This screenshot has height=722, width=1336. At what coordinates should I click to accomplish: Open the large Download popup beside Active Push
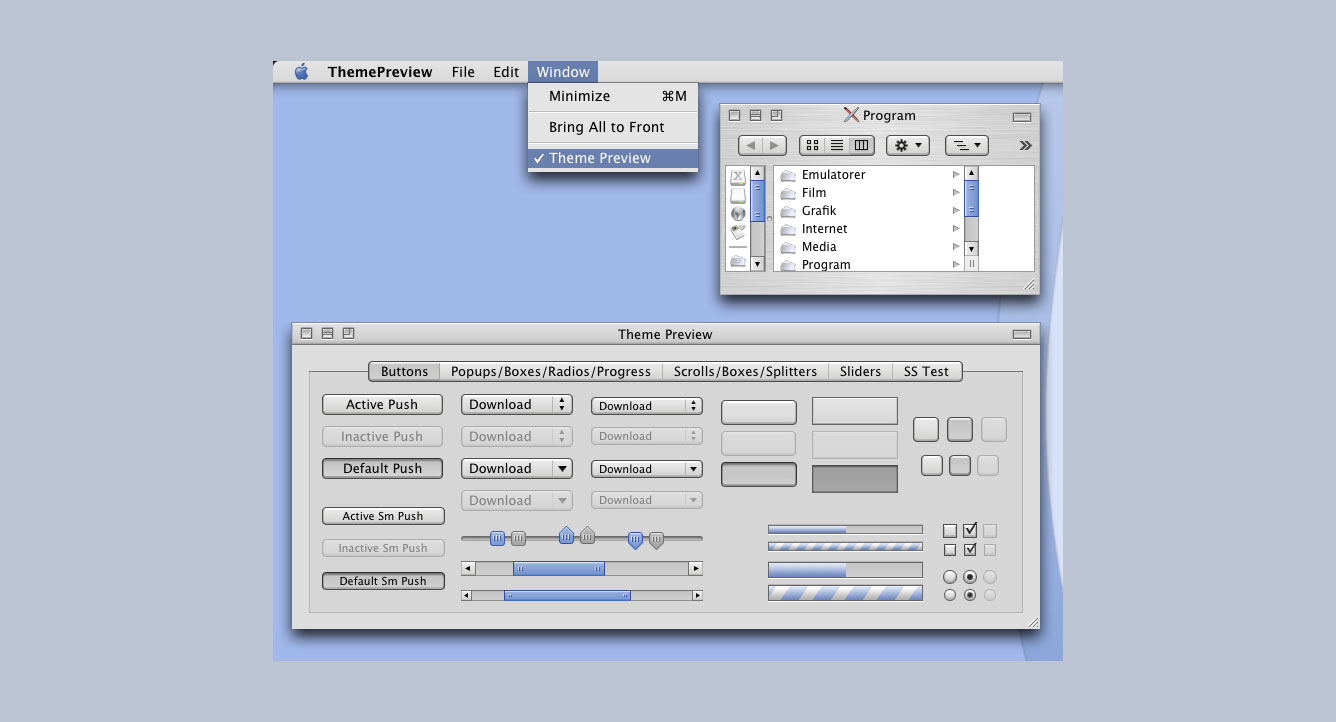tap(517, 404)
